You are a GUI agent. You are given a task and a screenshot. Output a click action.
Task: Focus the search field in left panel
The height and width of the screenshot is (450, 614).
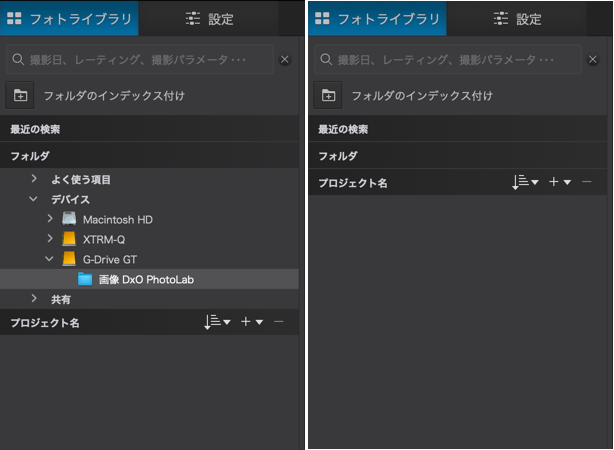[x=140, y=60]
